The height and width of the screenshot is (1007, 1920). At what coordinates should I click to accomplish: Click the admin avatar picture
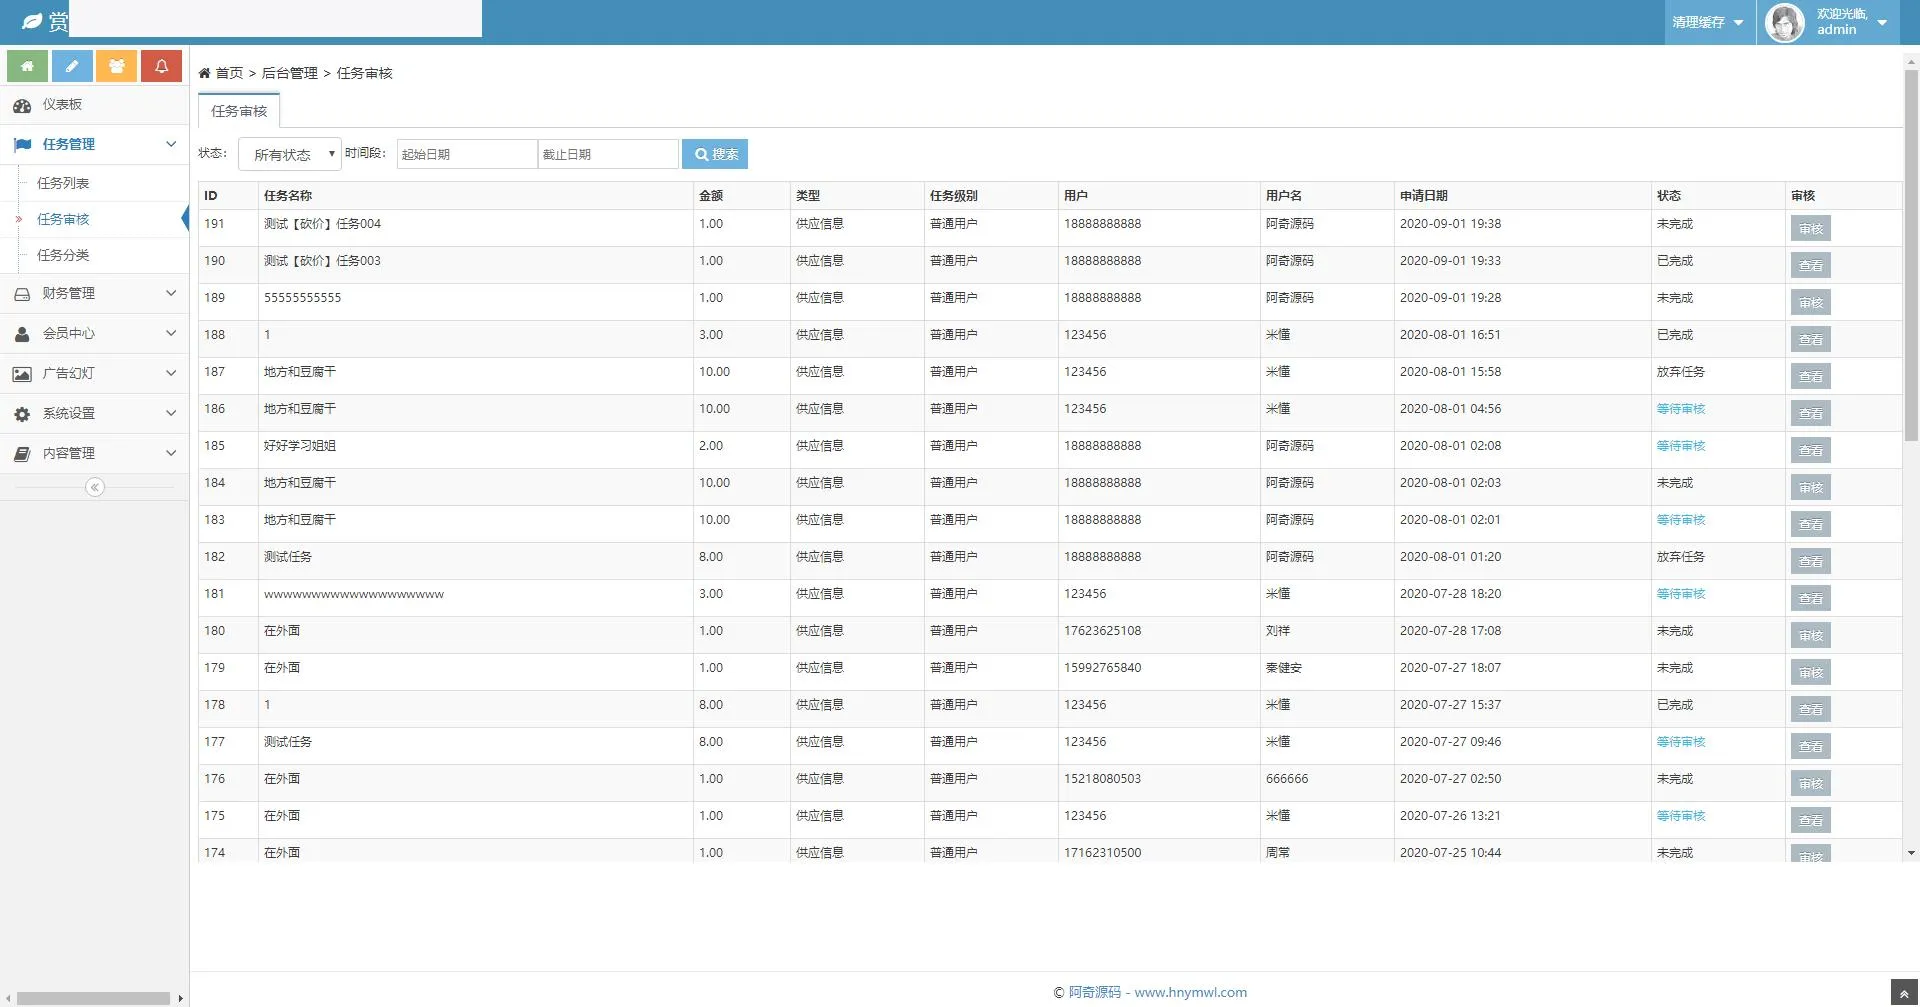(1785, 22)
